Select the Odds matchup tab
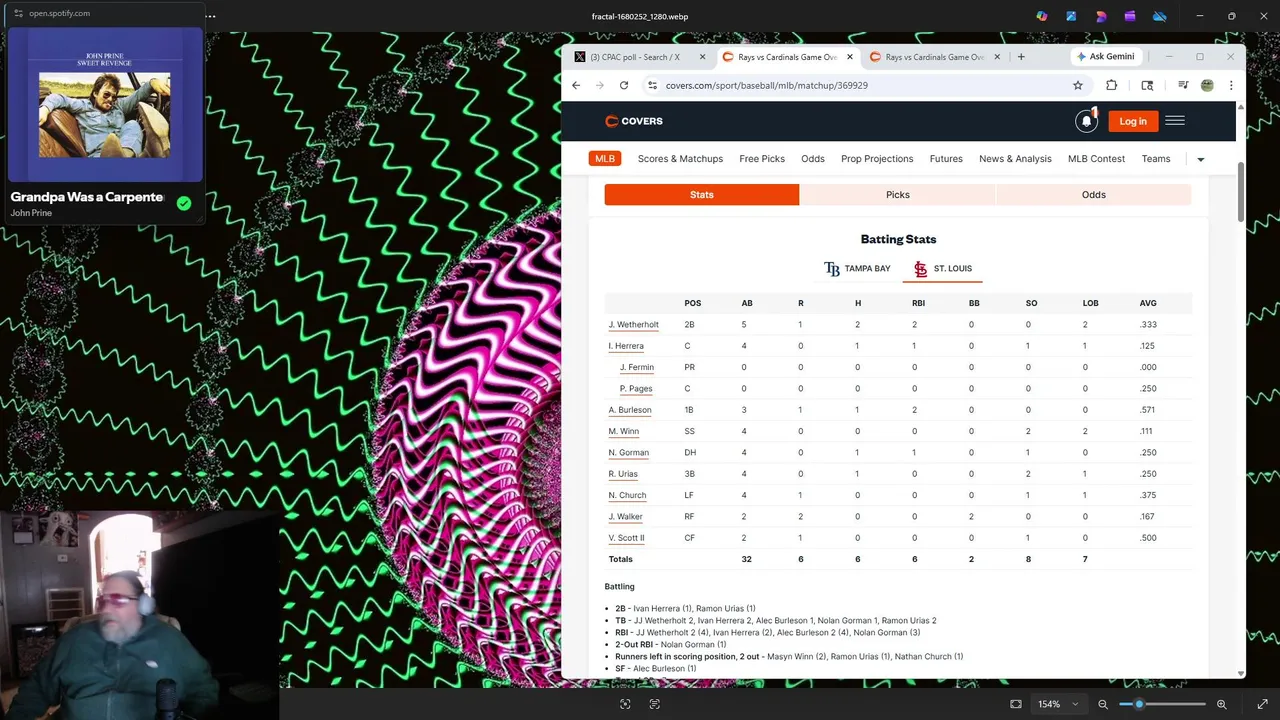Screen dimensions: 1280x720 1094,195
